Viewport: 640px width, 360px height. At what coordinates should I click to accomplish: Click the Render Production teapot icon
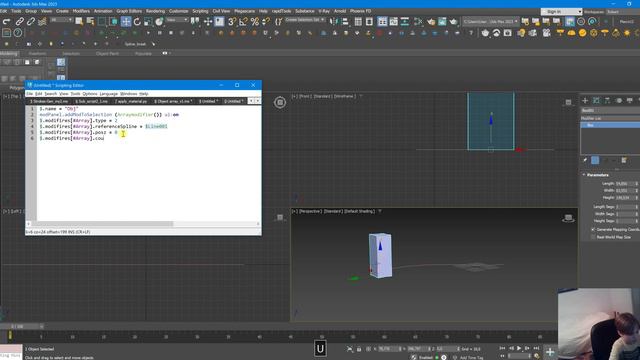coord(453,21)
